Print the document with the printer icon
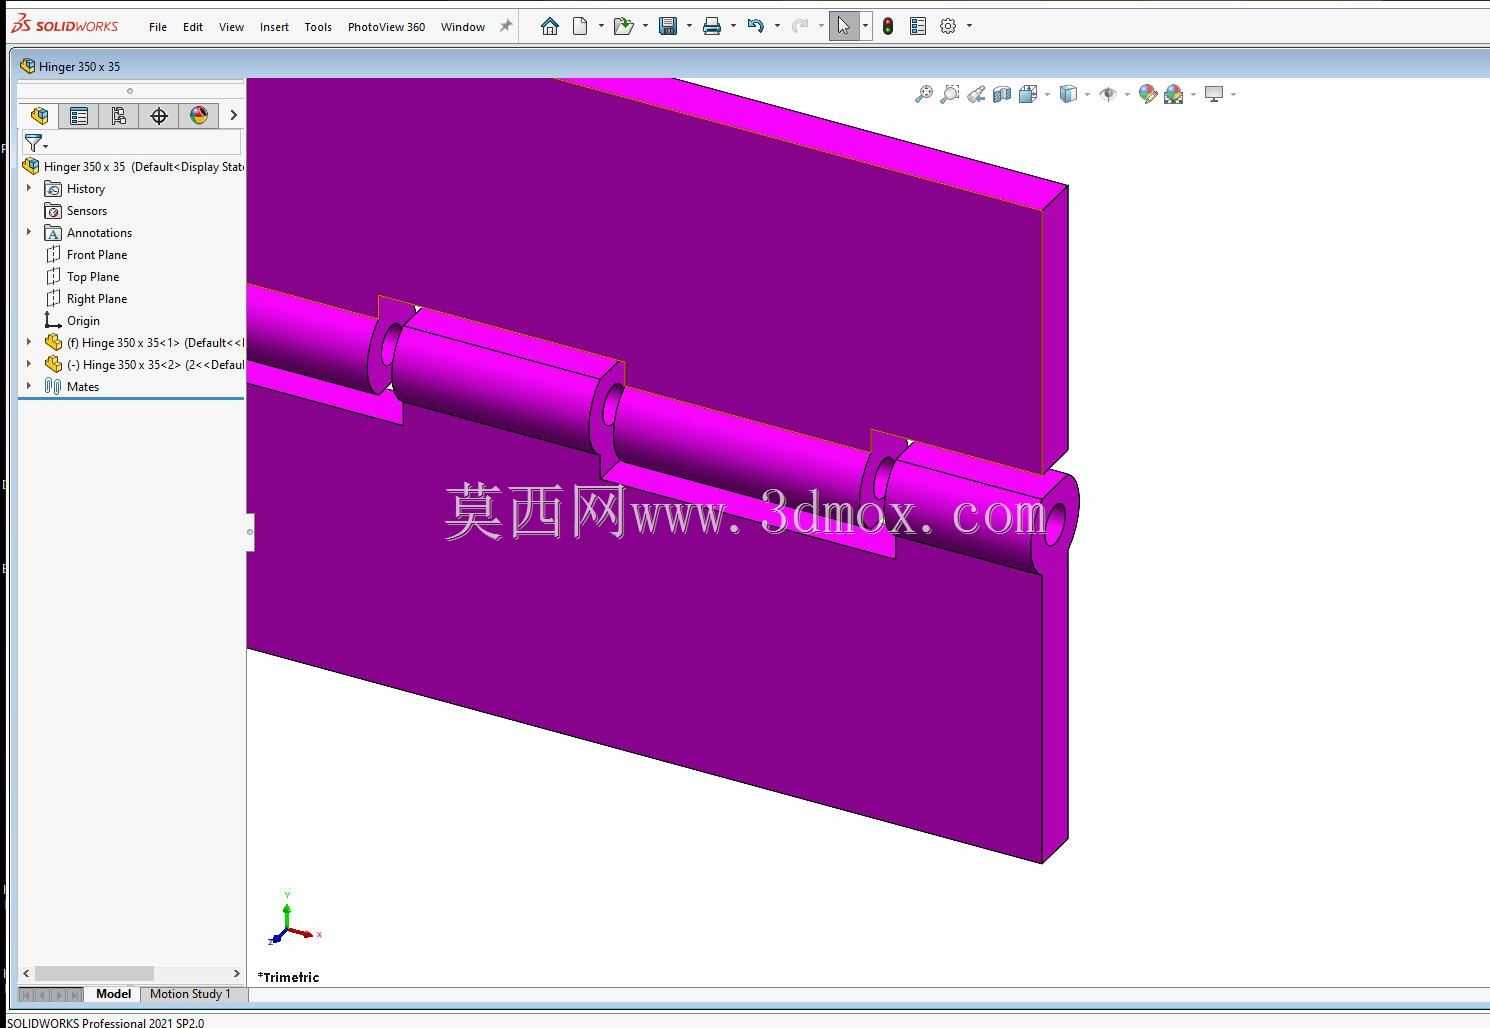 click(712, 26)
